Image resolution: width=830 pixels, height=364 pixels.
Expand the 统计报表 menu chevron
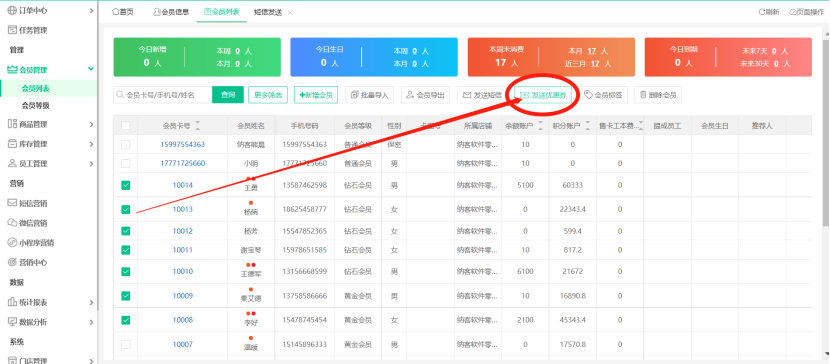click(91, 303)
